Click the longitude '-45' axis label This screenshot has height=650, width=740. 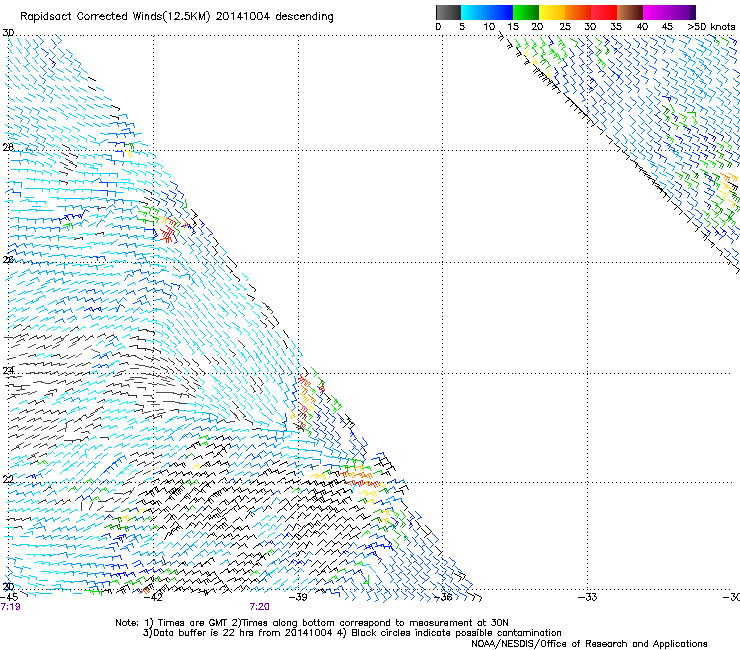pyautogui.click(x=9, y=598)
